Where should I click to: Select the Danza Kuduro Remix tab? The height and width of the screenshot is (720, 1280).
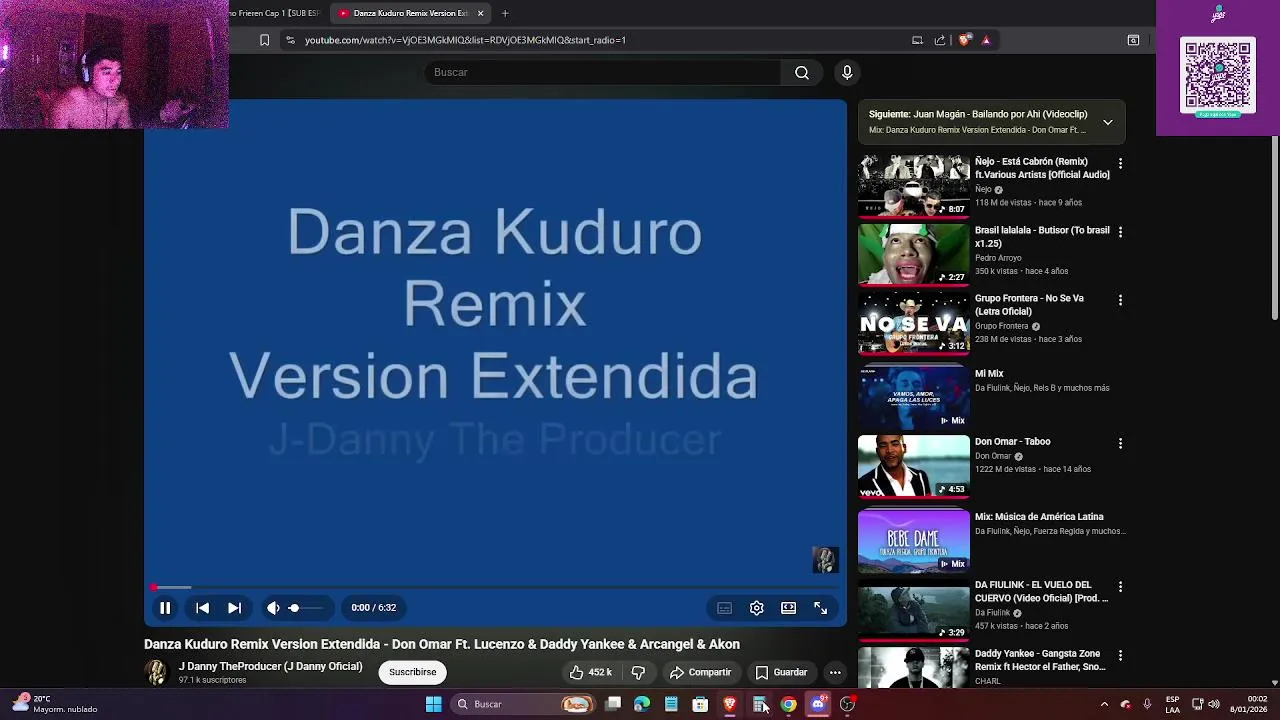click(410, 13)
